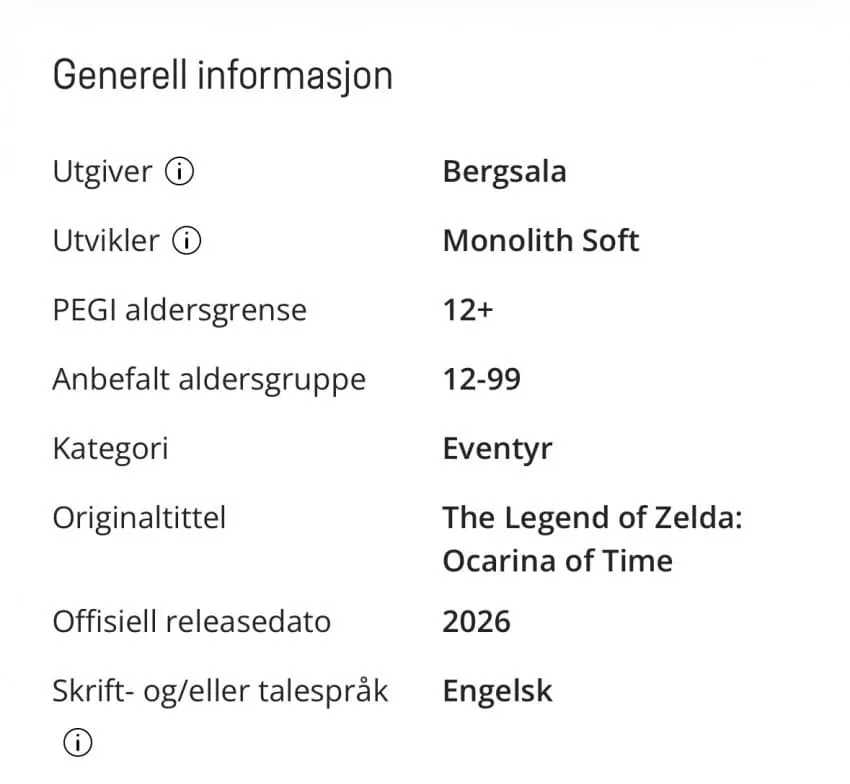Click the Kategori label
The height and width of the screenshot is (784, 850).
[x=111, y=449]
